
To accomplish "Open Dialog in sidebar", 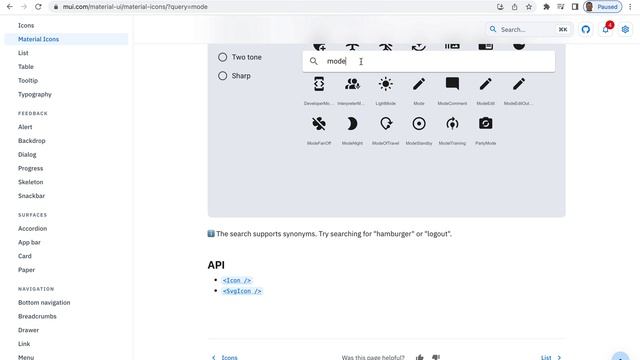I will coord(27,155).
